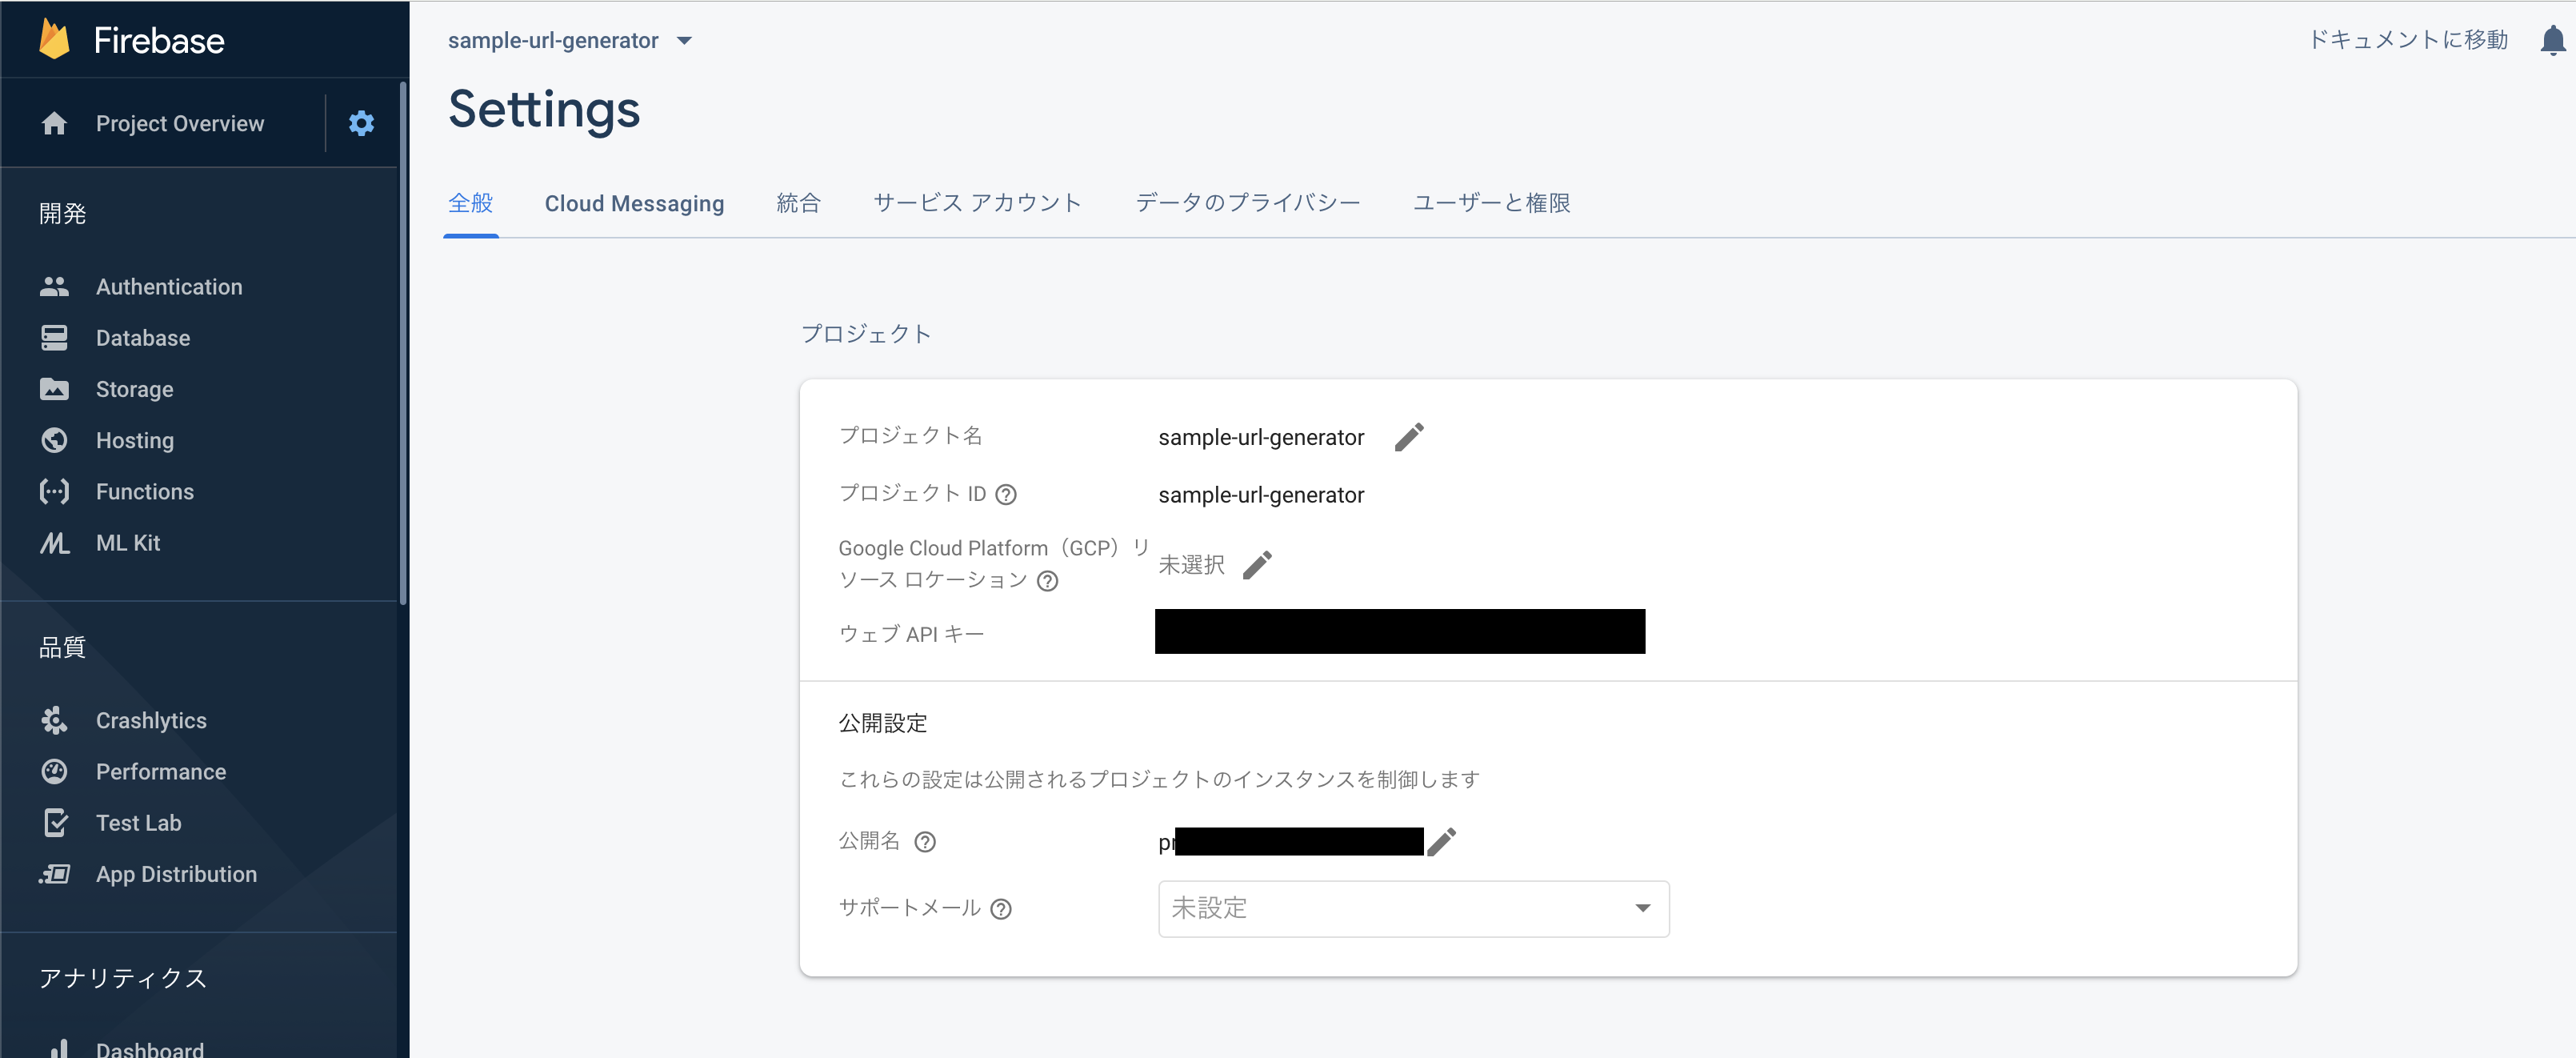Edit the public name pencil icon
The width and height of the screenshot is (2576, 1058).
pyautogui.click(x=1441, y=842)
